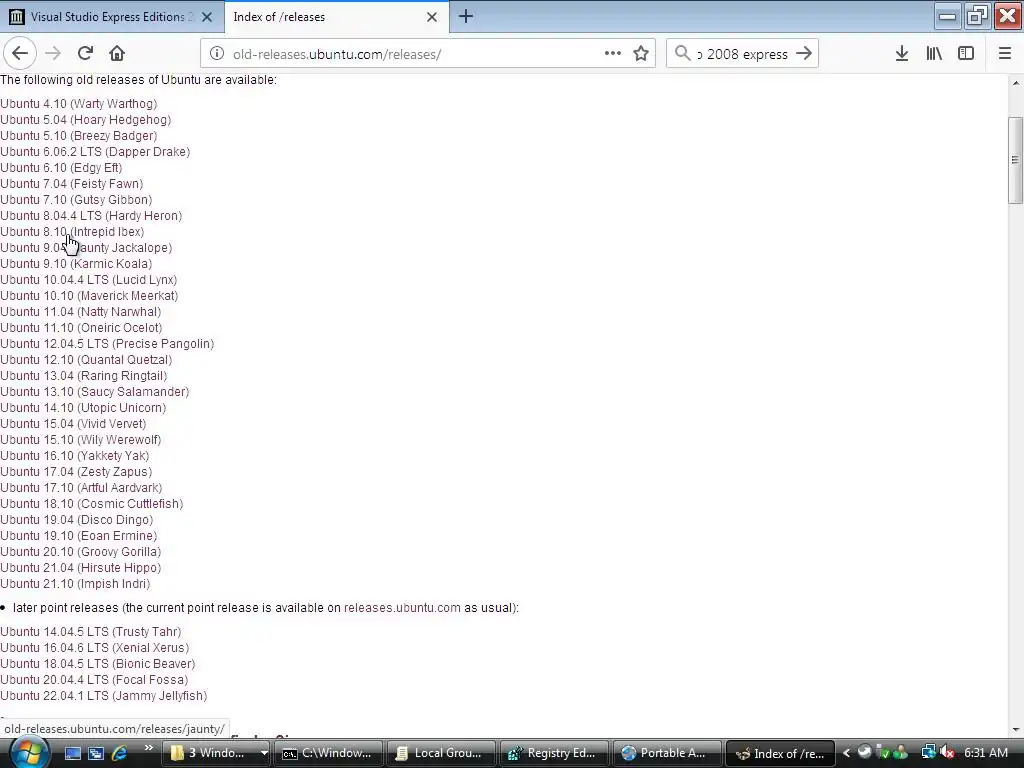Open Ubuntu 7.10 Gutsy Gibbon link
This screenshot has height=768, width=1024.
click(x=76, y=200)
